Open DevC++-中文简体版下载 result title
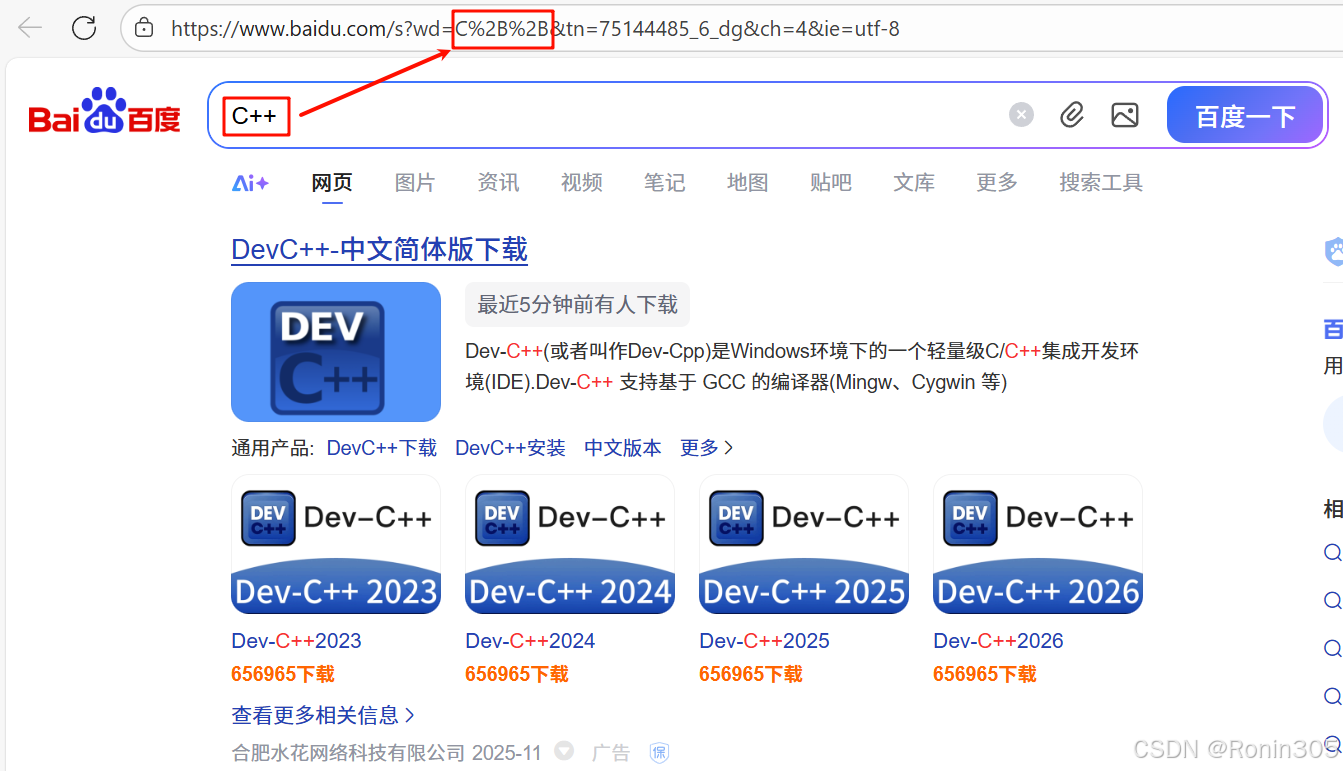The image size is (1343, 771). pos(379,250)
